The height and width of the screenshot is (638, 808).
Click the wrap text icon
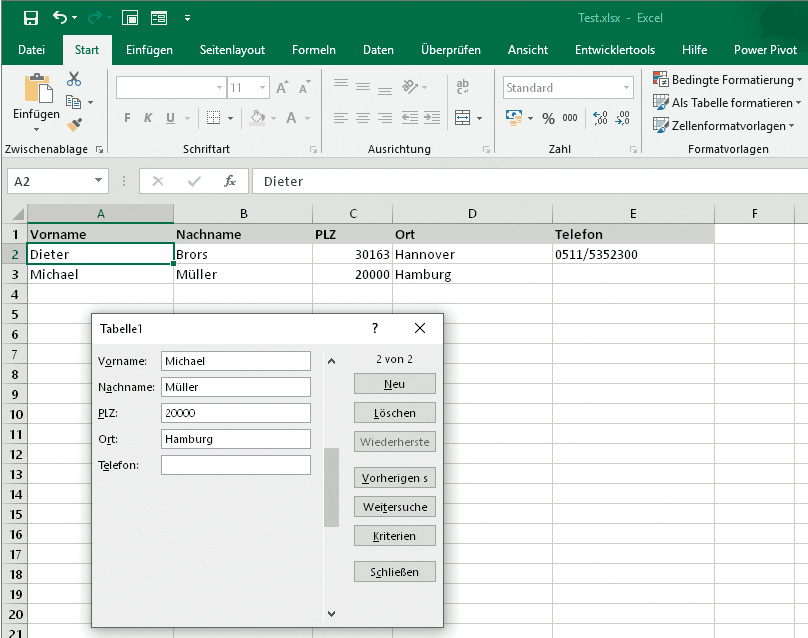pos(462,87)
